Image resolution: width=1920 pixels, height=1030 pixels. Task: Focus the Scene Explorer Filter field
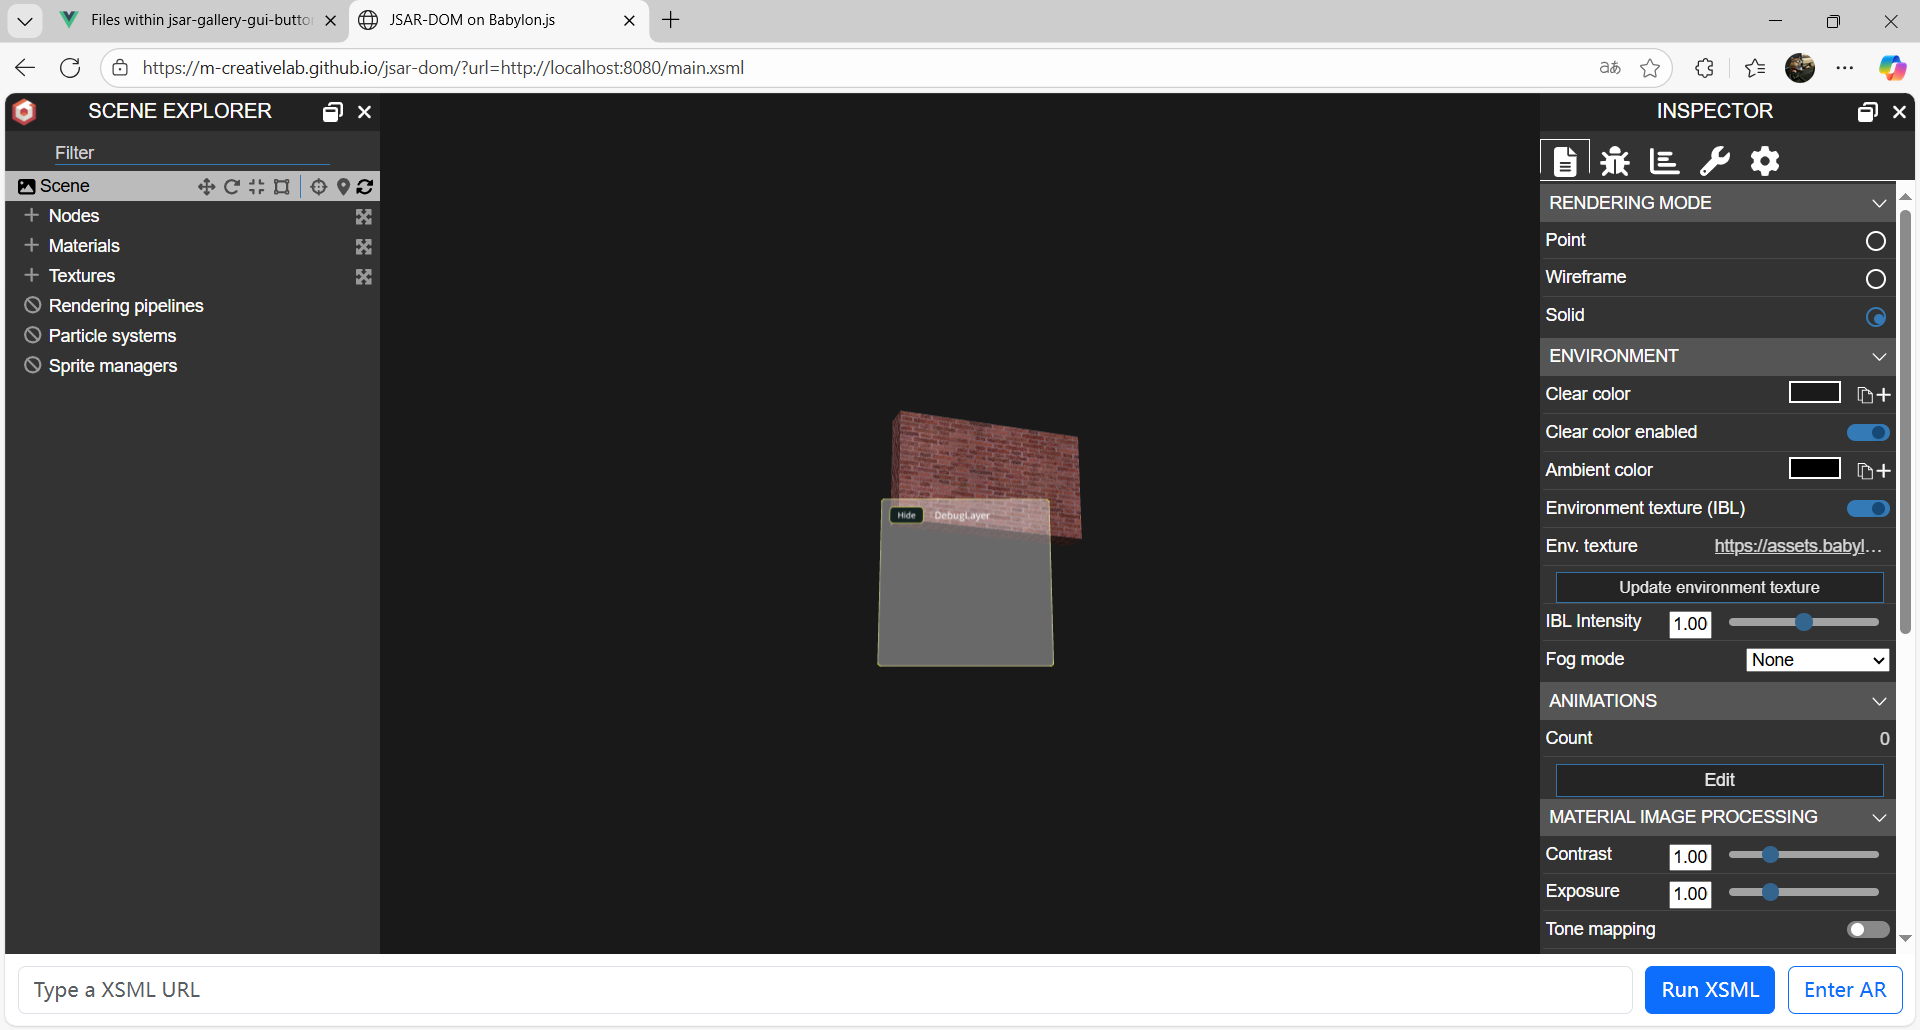192,153
